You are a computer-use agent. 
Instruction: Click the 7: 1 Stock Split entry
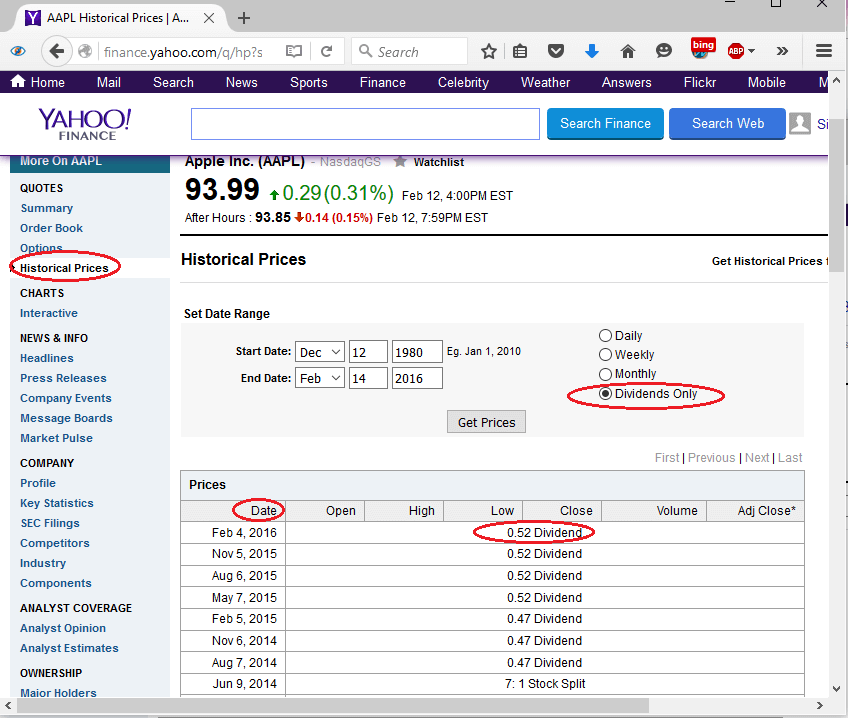pyautogui.click(x=545, y=683)
